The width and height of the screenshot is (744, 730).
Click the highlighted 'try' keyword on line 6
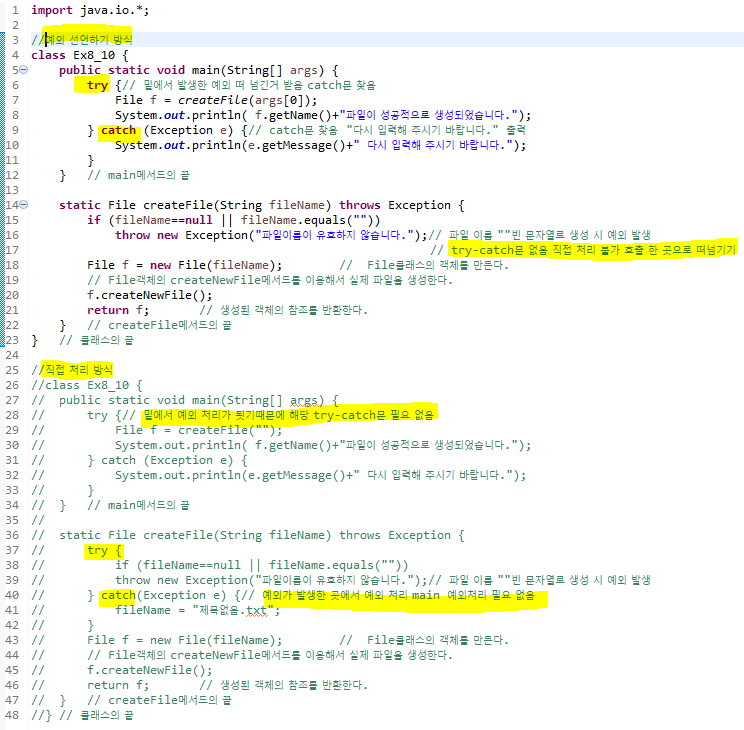(x=97, y=85)
